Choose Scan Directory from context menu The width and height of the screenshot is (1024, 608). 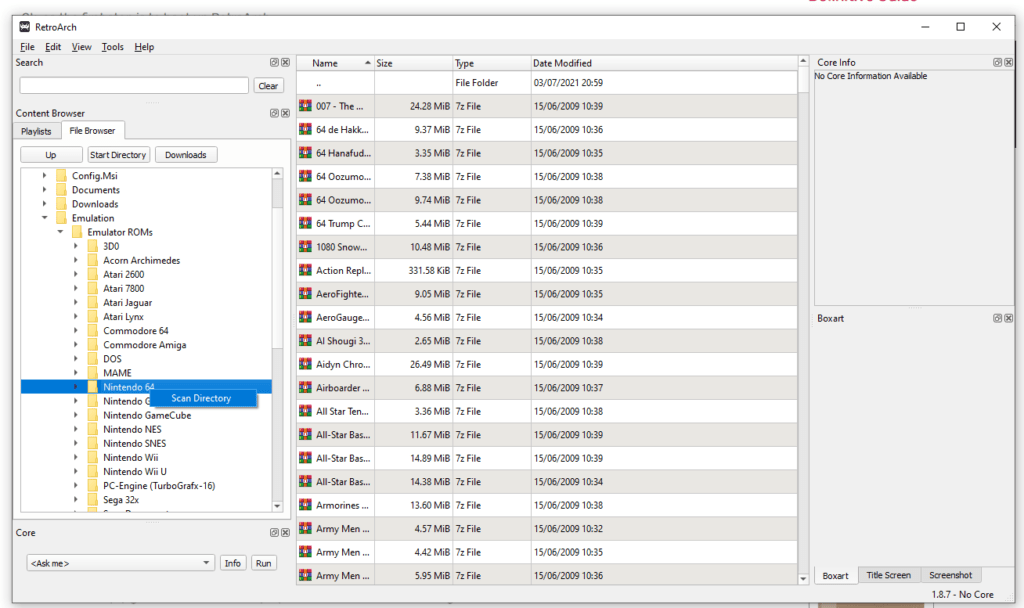[203, 398]
